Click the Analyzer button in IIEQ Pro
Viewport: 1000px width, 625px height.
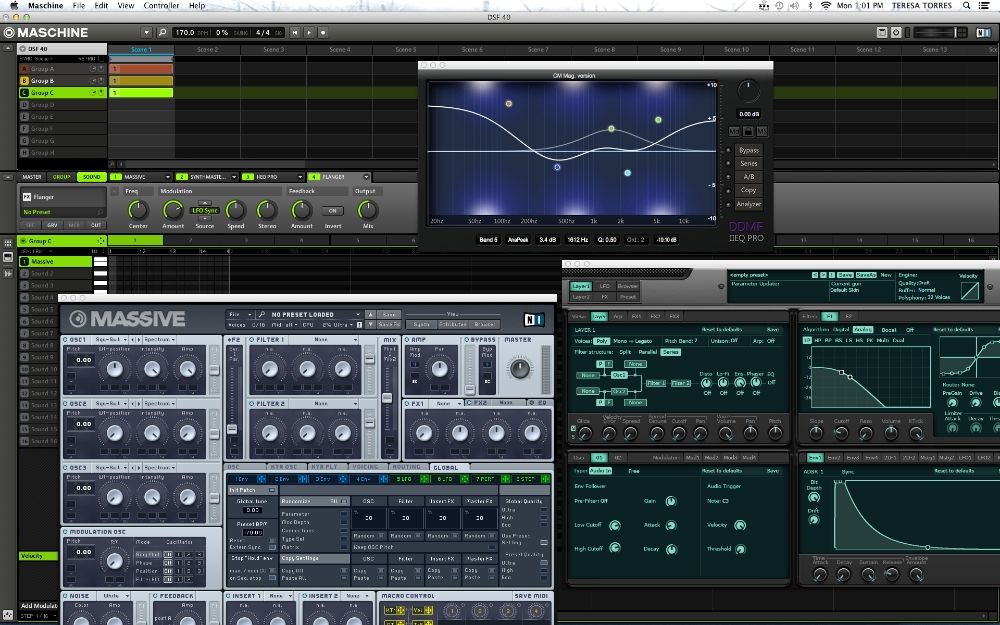[747, 203]
